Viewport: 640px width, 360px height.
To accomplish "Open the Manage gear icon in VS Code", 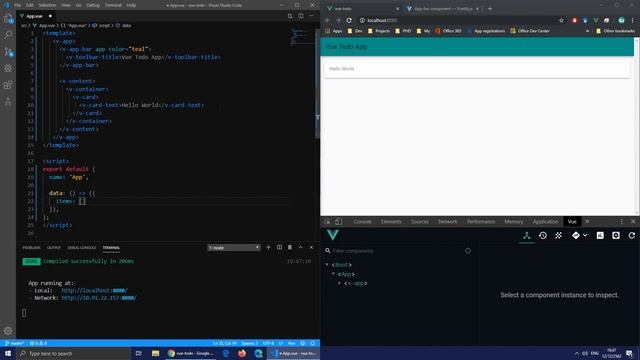I will click(x=8, y=331).
